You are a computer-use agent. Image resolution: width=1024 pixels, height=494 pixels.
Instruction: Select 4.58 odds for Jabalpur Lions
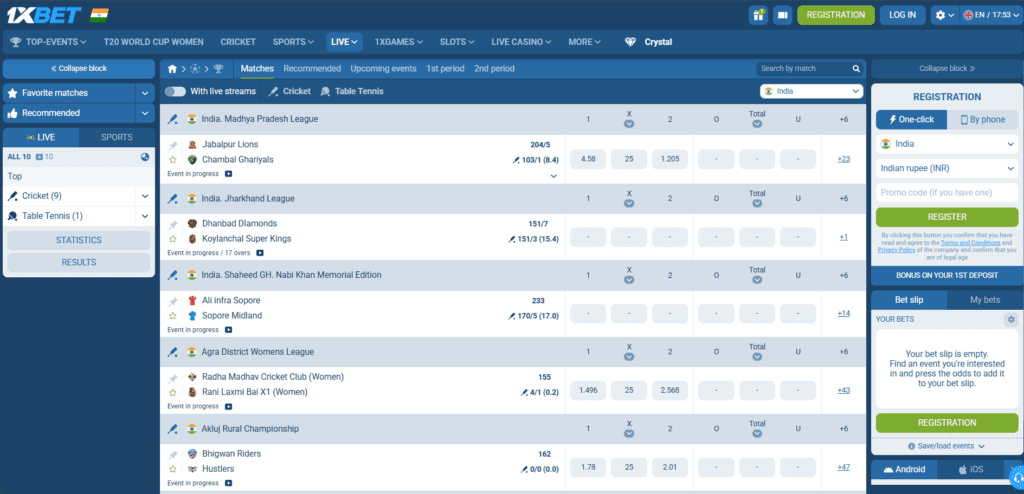[x=588, y=159]
